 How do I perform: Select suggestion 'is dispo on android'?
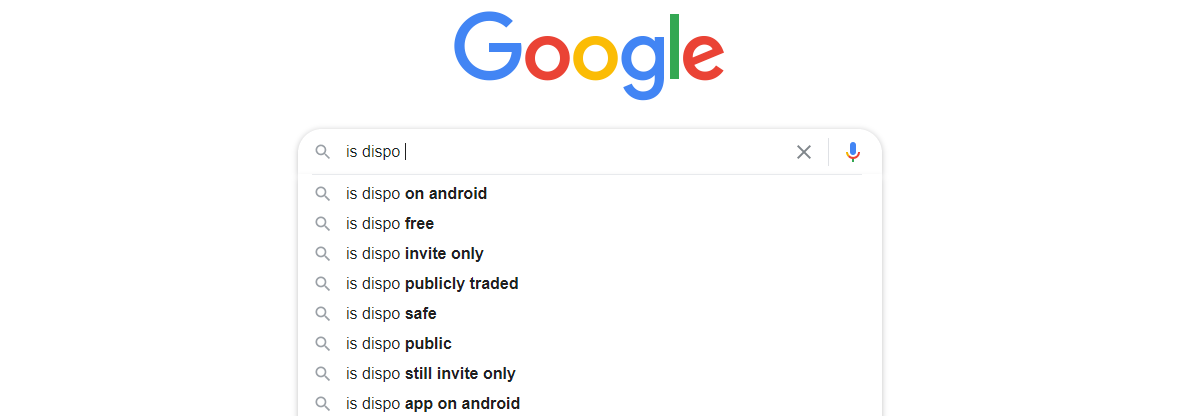coord(590,194)
